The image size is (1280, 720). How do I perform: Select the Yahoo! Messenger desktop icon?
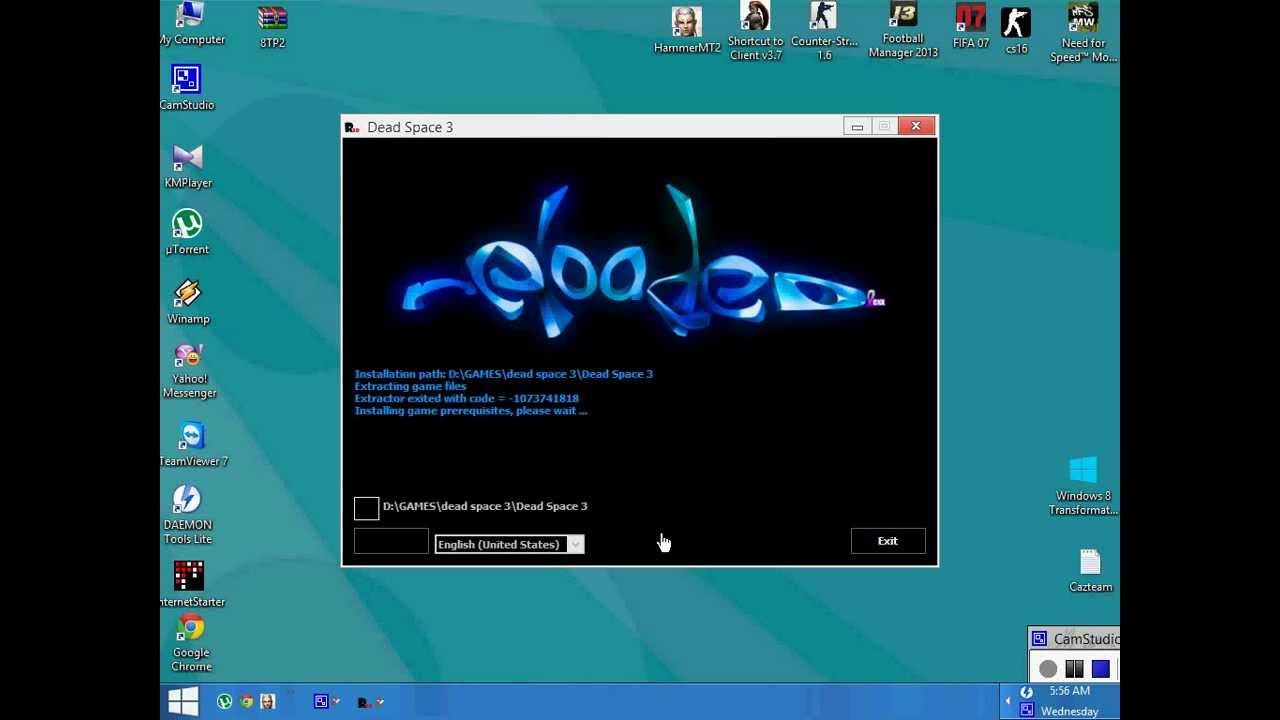click(189, 371)
